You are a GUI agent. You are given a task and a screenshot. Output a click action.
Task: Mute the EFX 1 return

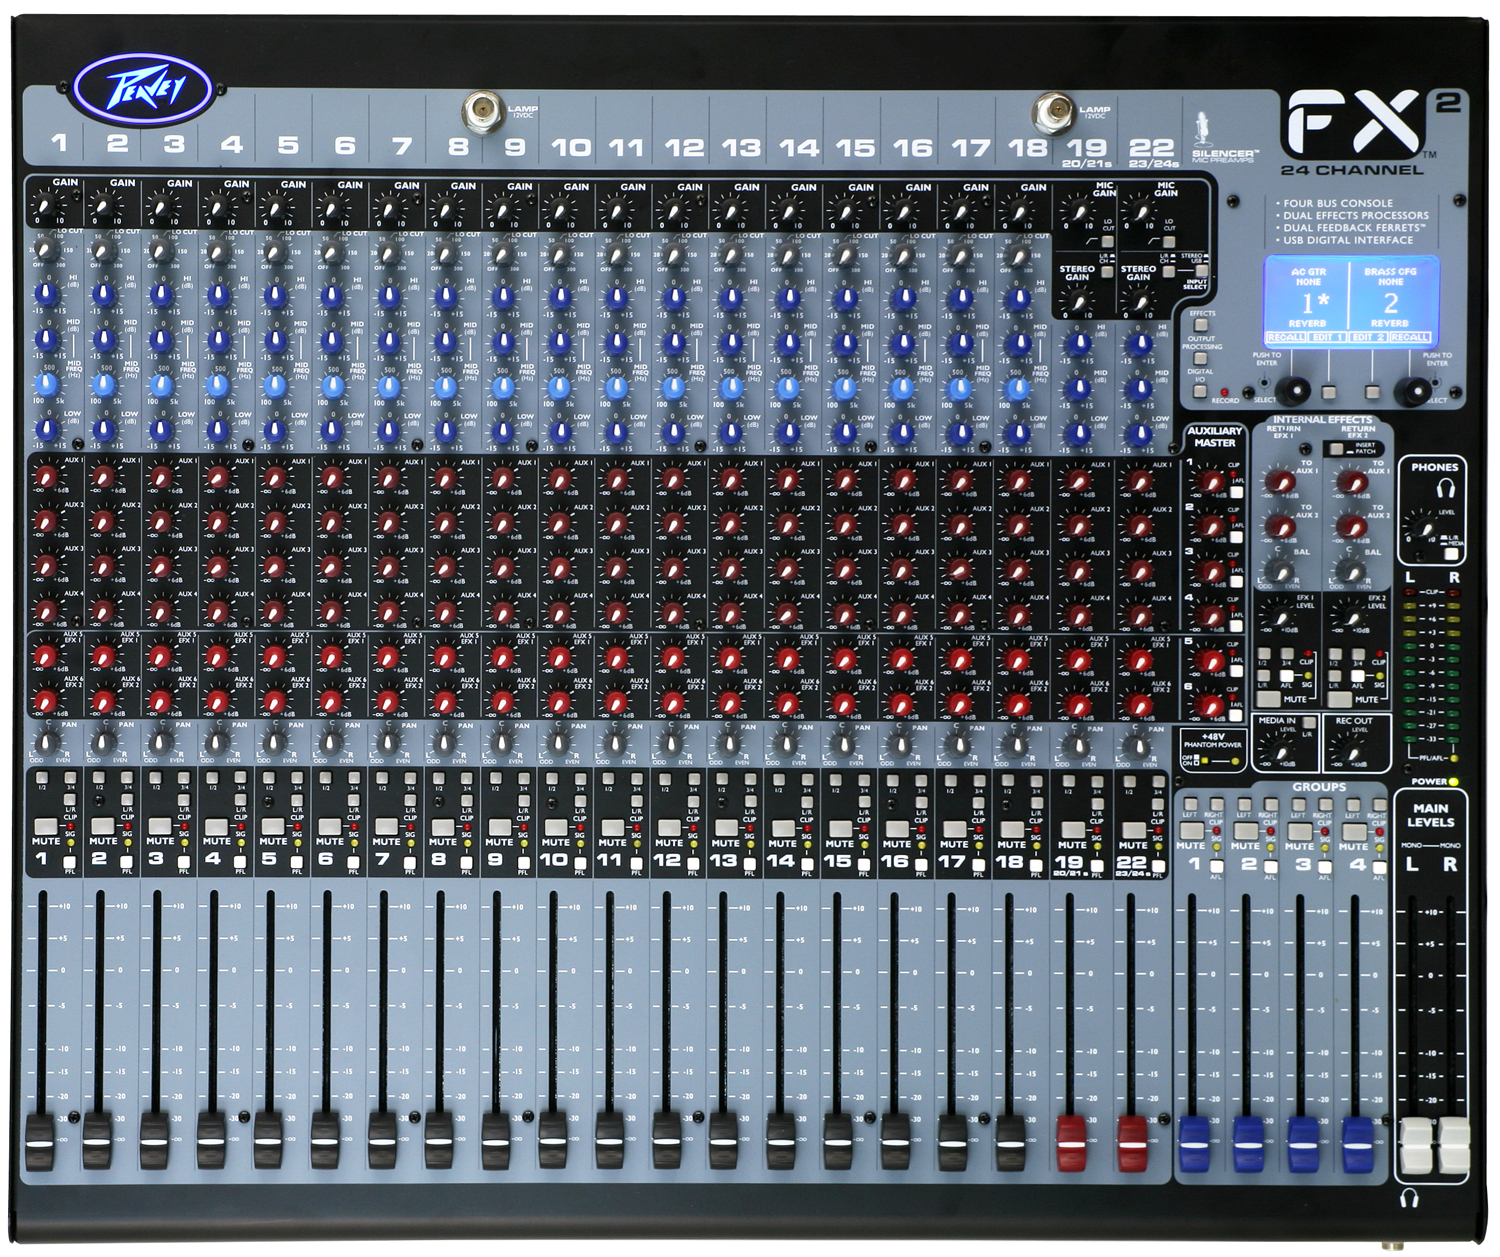point(1269,699)
